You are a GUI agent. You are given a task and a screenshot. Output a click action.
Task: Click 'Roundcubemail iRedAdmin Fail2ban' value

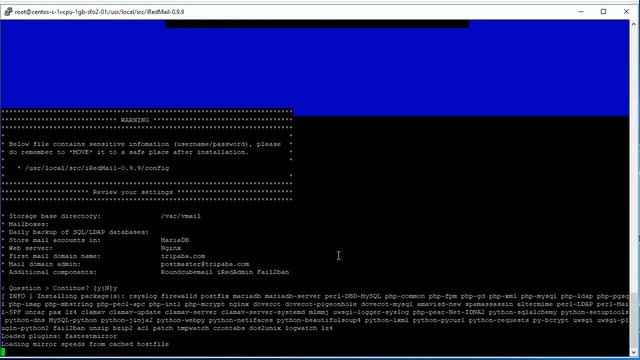point(224,272)
